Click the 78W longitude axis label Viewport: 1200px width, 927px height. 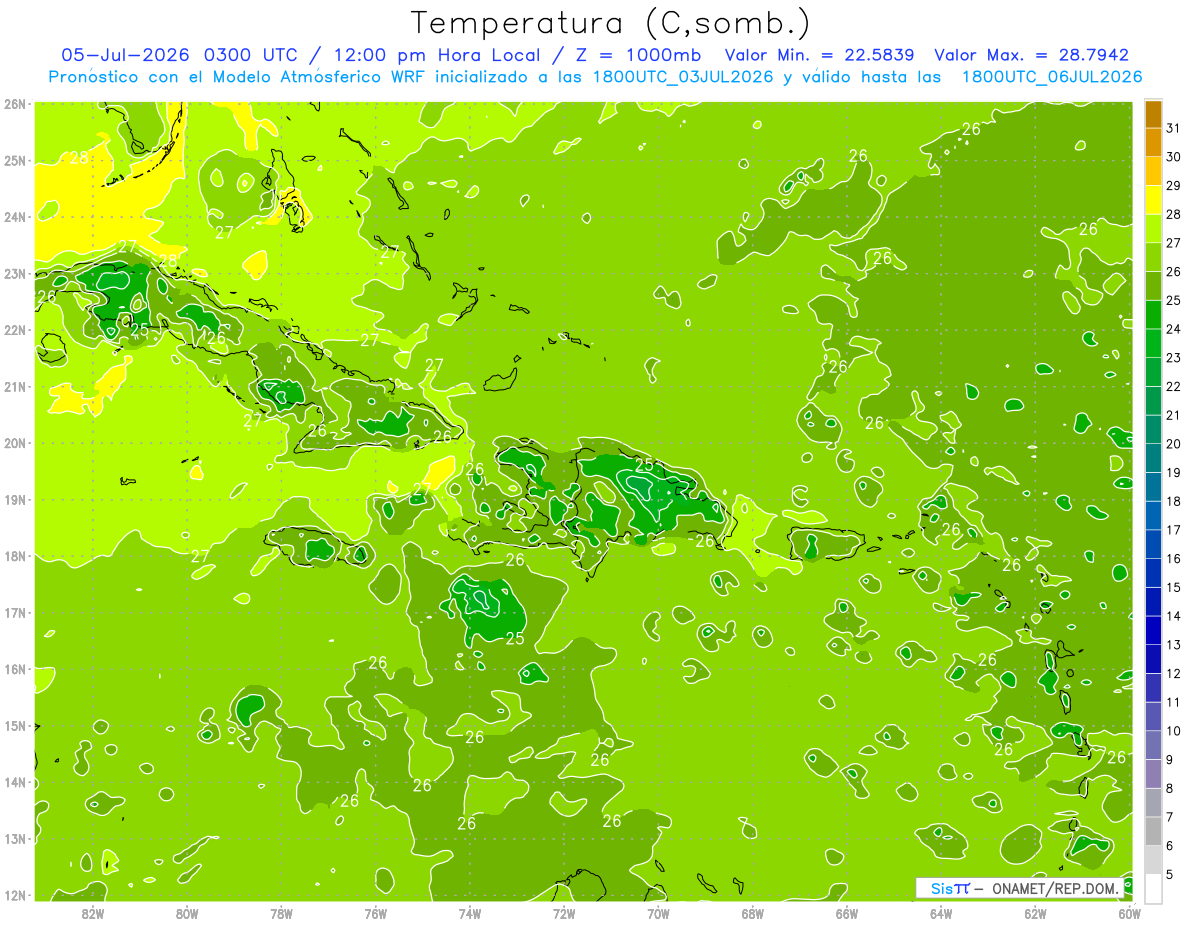pyautogui.click(x=281, y=913)
